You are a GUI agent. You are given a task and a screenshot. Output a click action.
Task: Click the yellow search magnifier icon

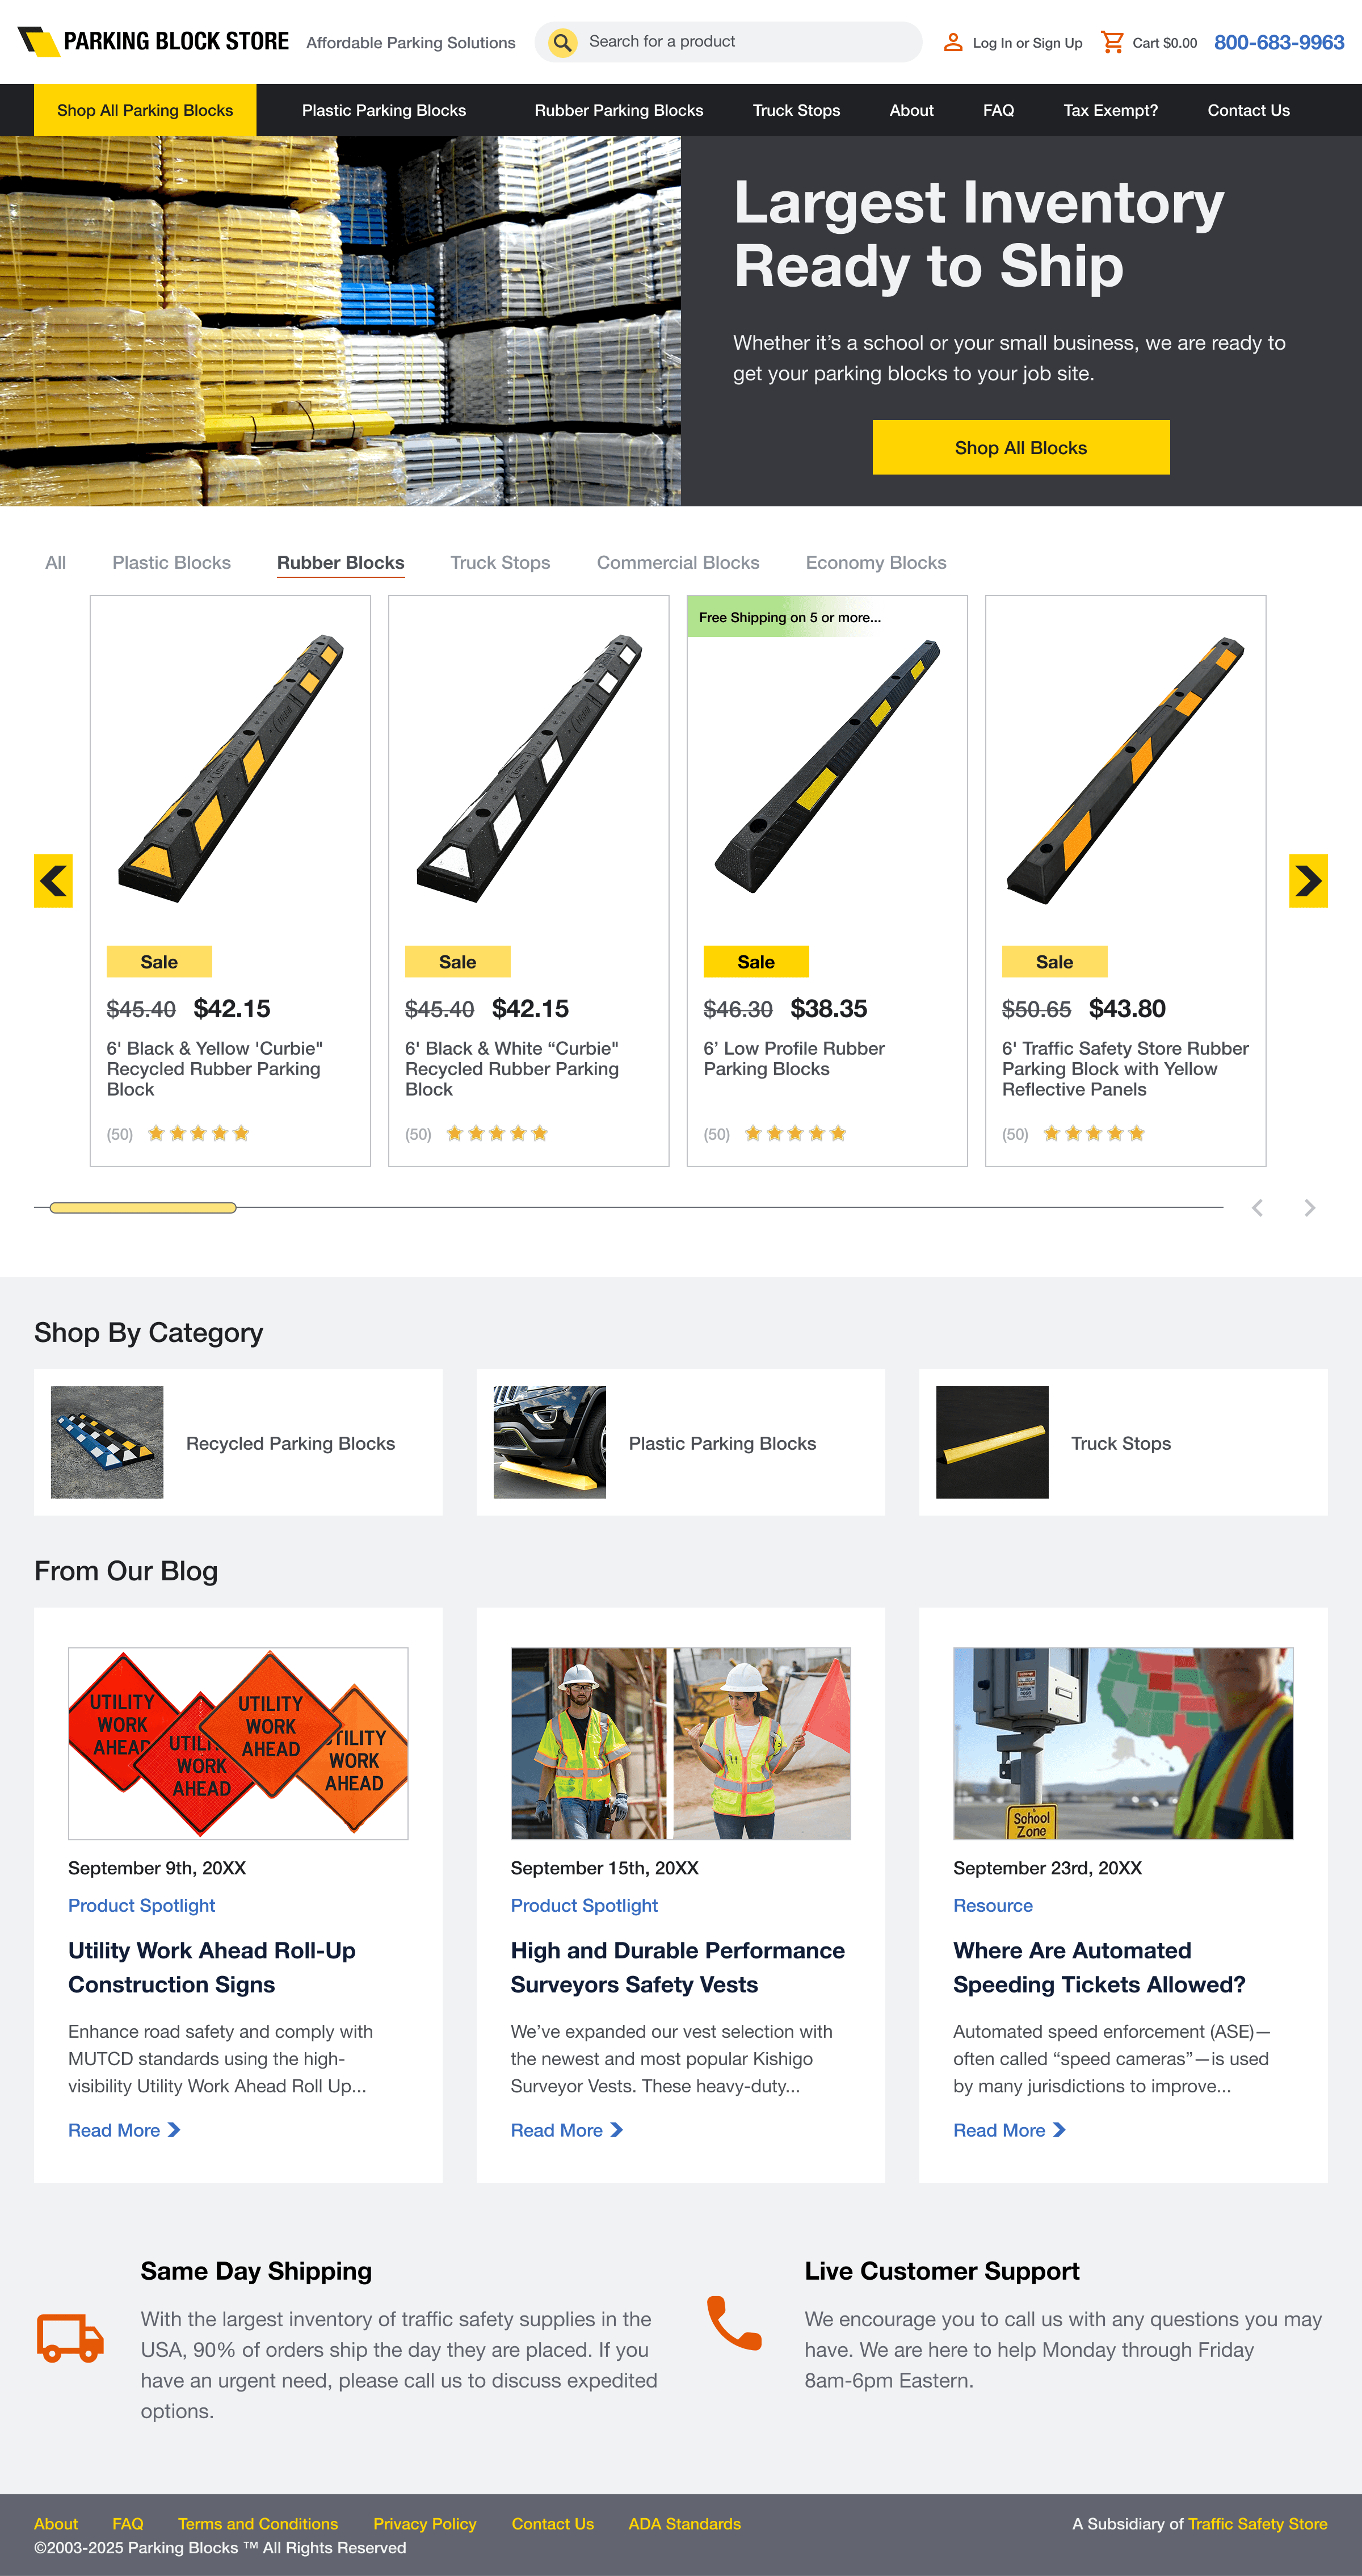[x=563, y=42]
